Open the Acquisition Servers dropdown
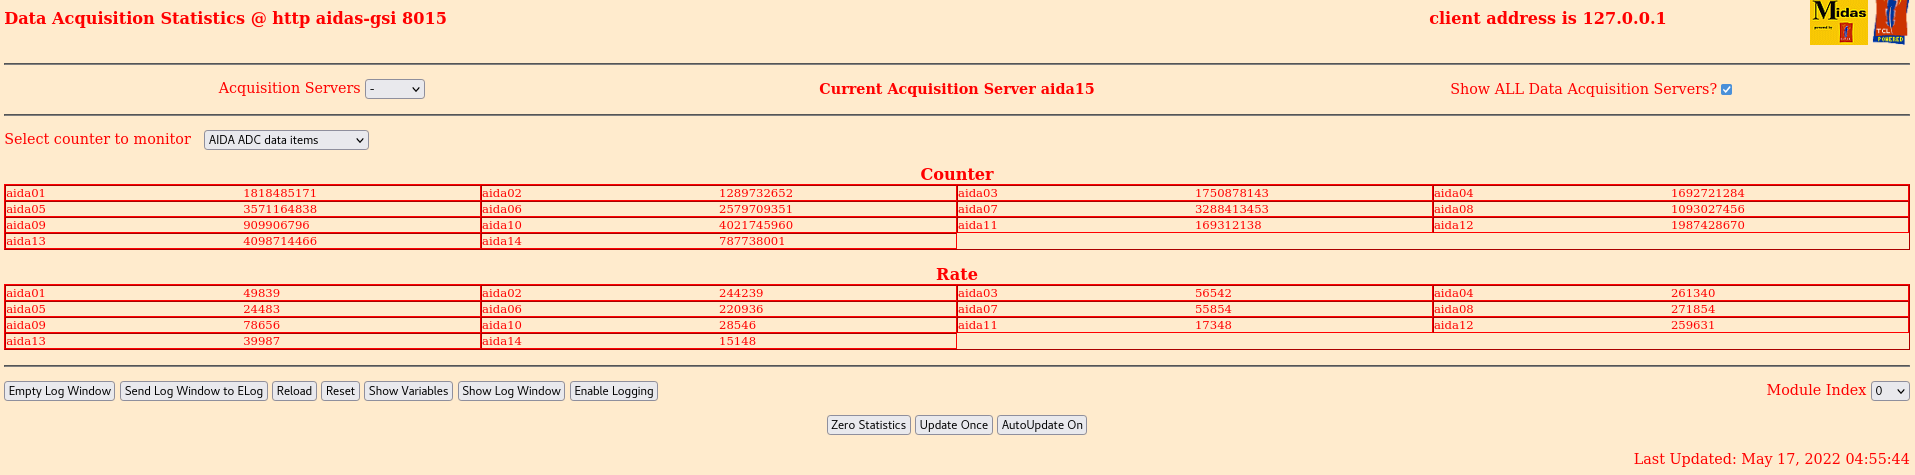Image resolution: width=1915 pixels, height=475 pixels. pyautogui.click(x=395, y=89)
